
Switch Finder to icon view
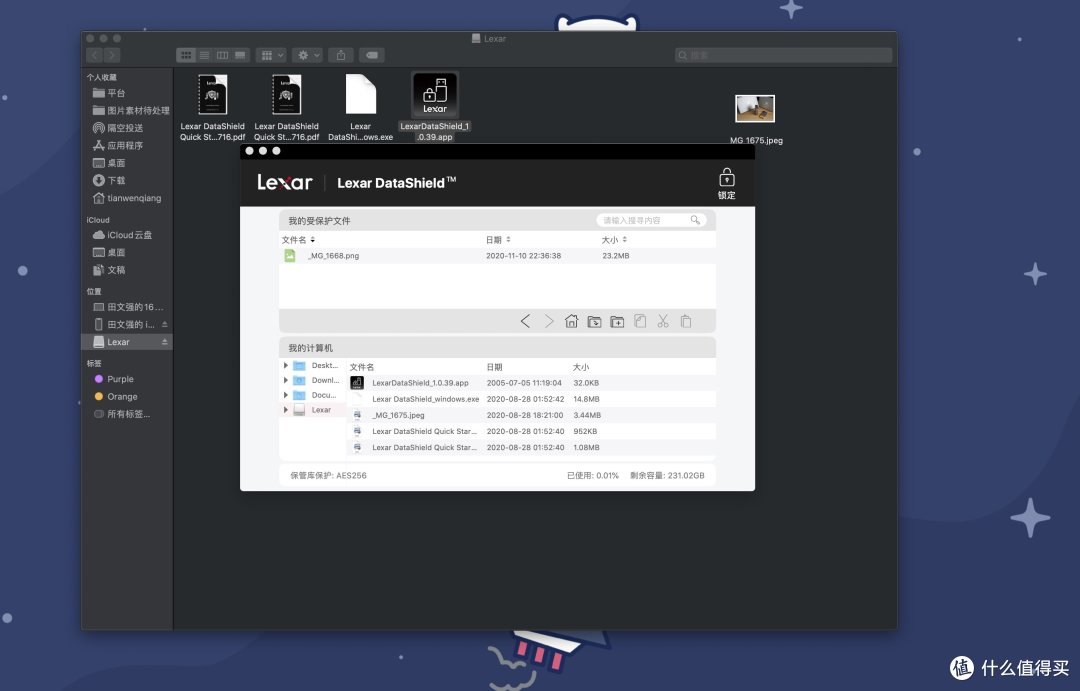(x=186, y=55)
